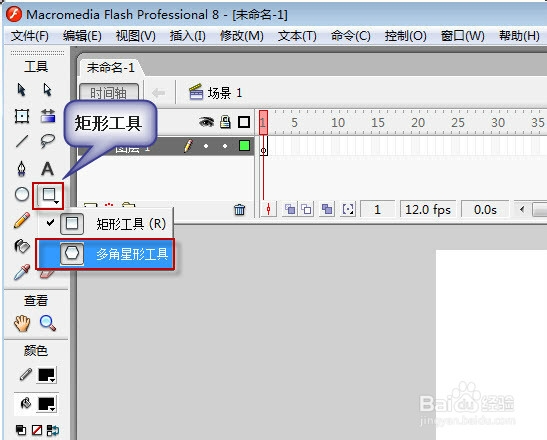
Task: Select the Oval tool
Action: (x=22, y=194)
